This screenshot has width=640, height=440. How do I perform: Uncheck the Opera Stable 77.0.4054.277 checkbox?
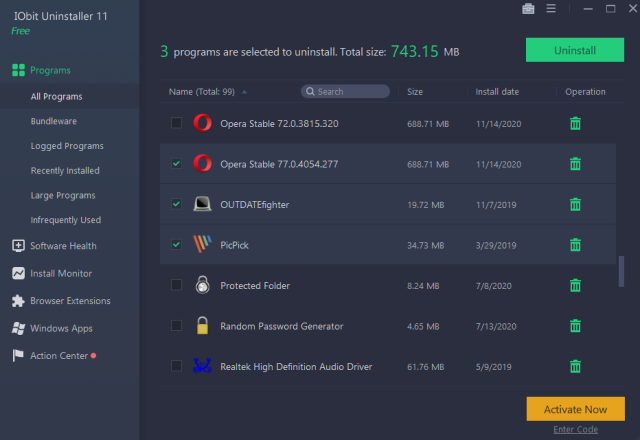[x=176, y=163]
